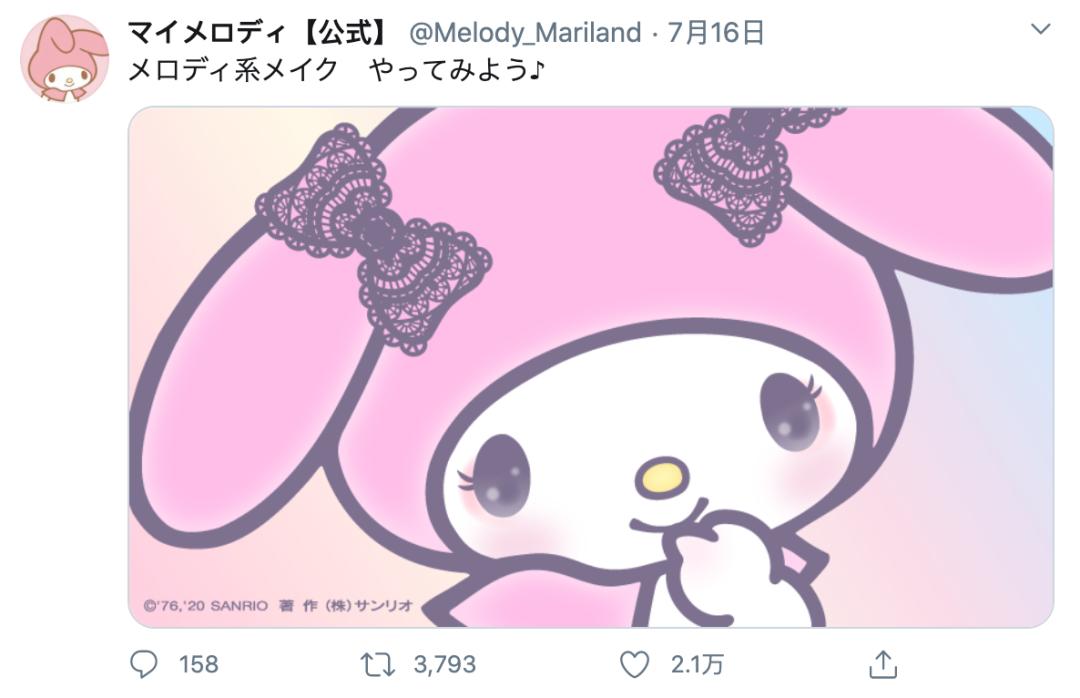1080x698 pixels.
Task: Click the reply speech bubble icon
Action: click(143, 664)
